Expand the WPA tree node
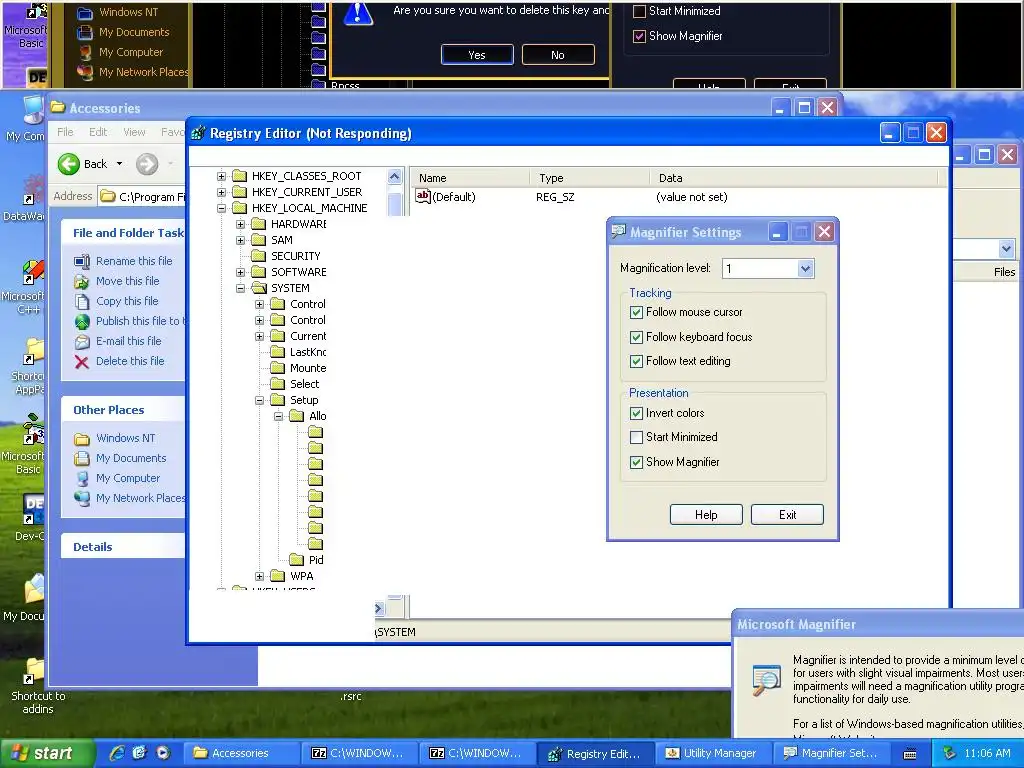 click(259, 576)
